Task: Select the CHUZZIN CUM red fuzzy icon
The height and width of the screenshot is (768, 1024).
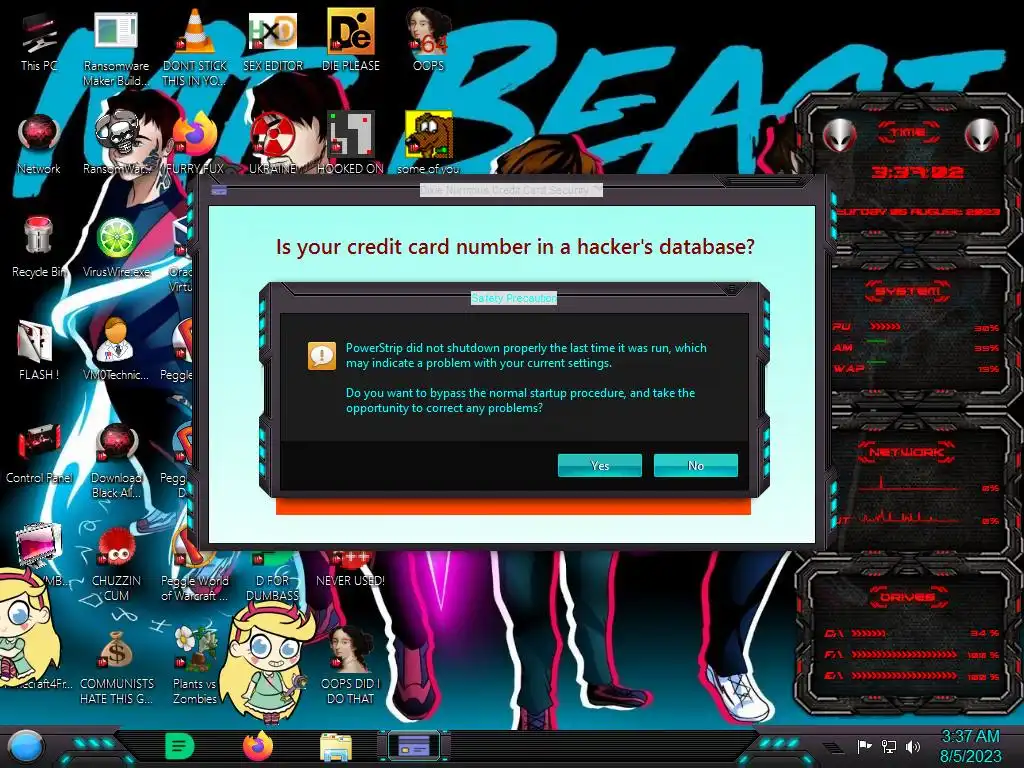Action: point(116,564)
